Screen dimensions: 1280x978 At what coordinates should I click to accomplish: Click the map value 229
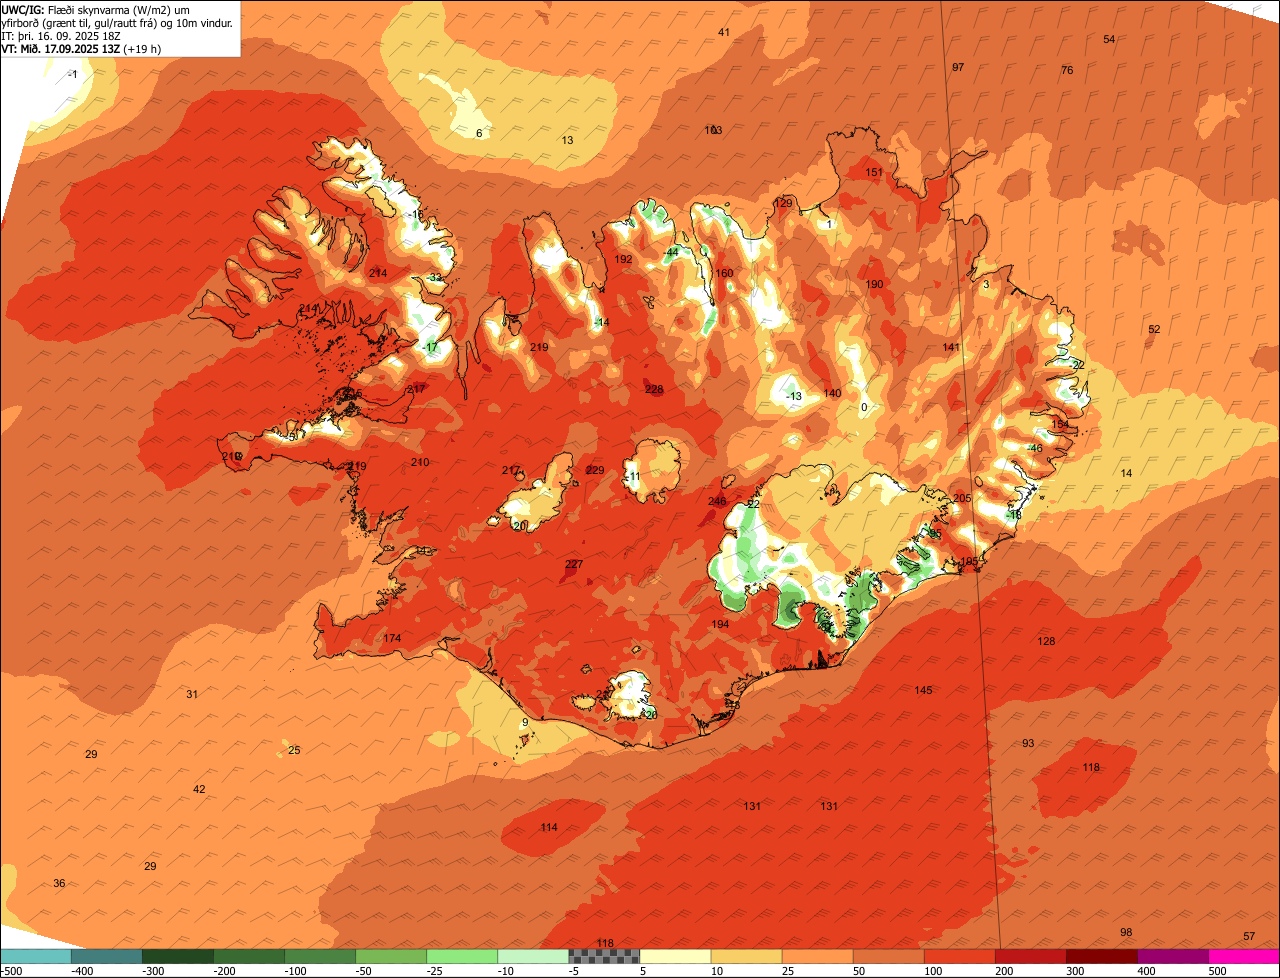(595, 471)
